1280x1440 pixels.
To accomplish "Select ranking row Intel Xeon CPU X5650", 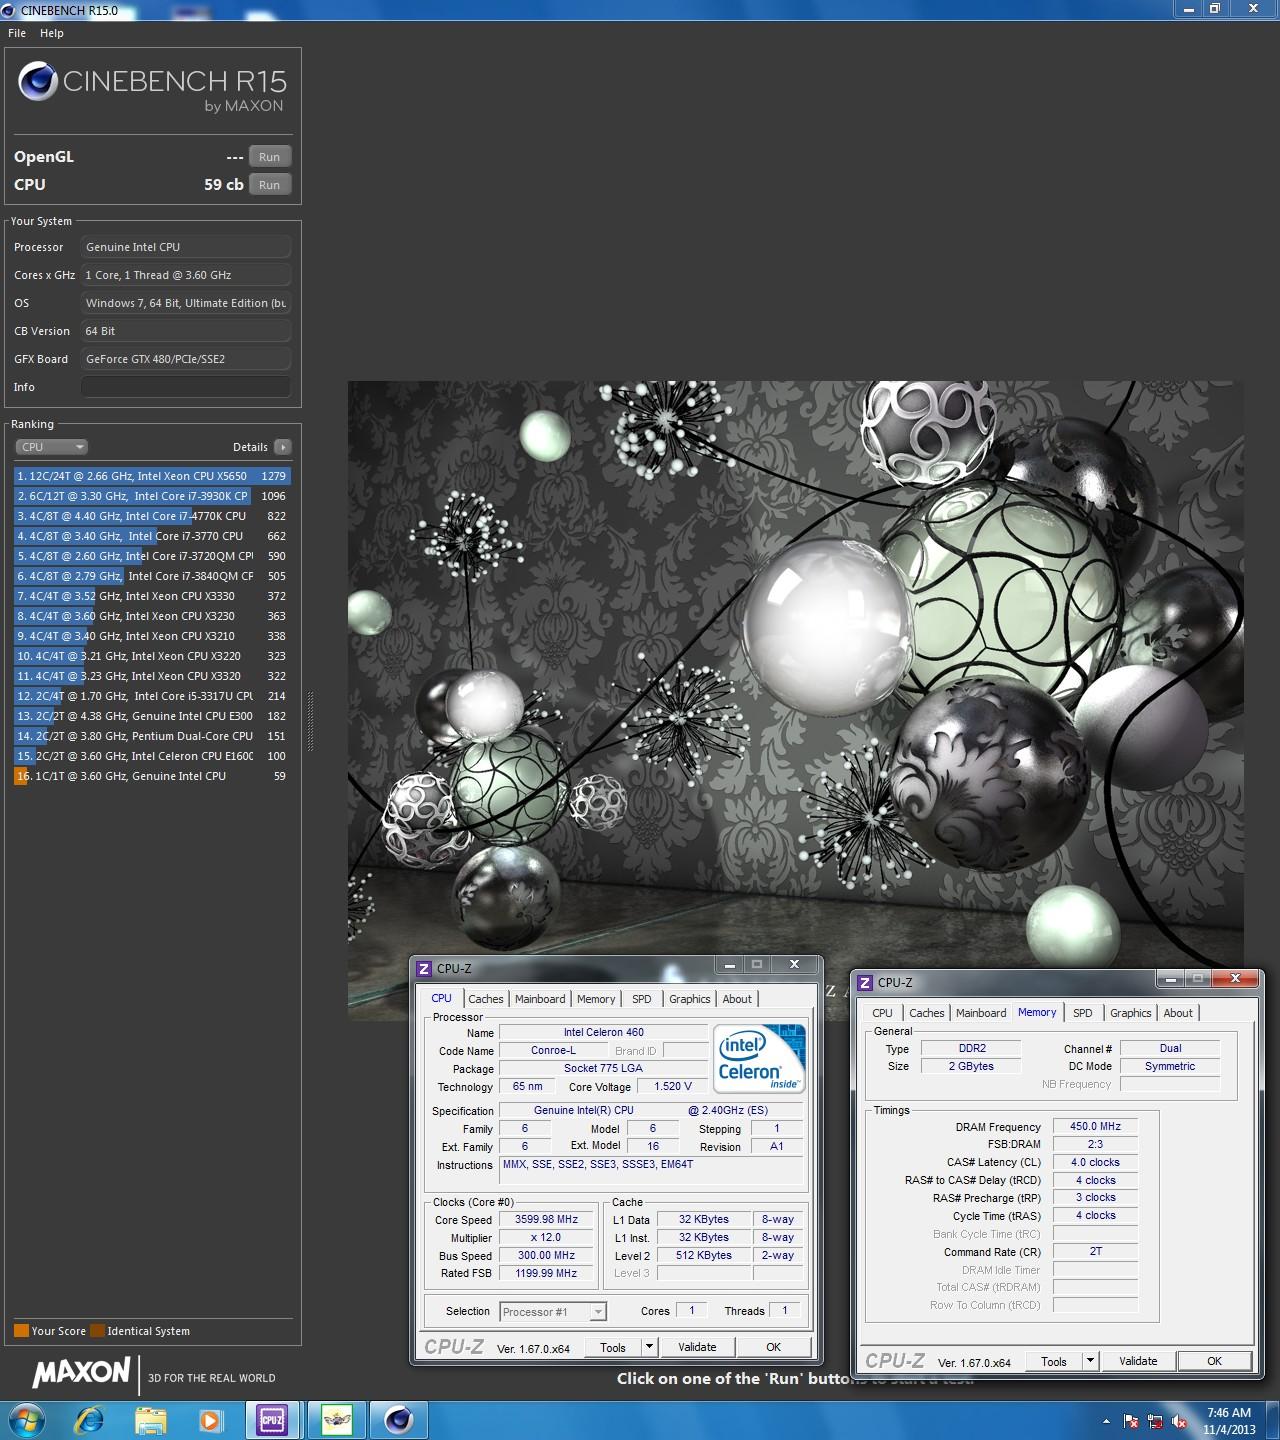I will [152, 476].
